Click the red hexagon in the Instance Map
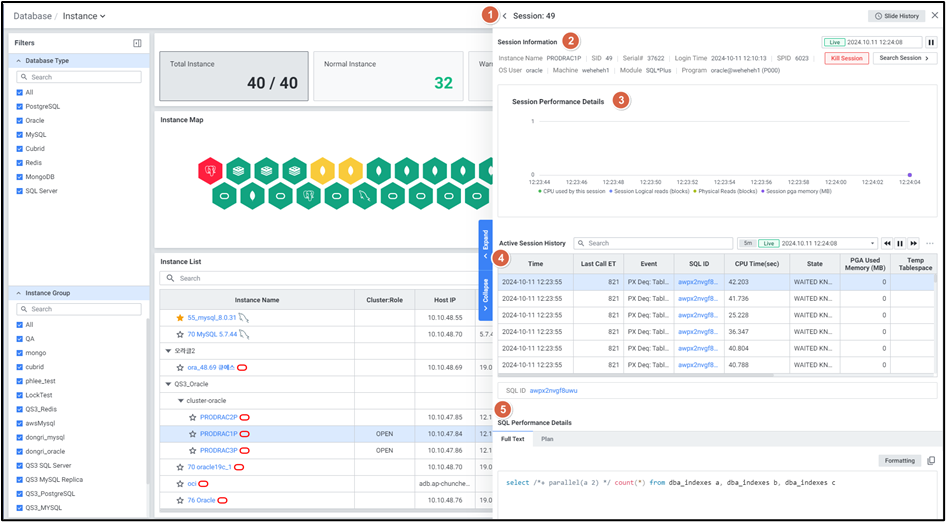 tap(210, 171)
